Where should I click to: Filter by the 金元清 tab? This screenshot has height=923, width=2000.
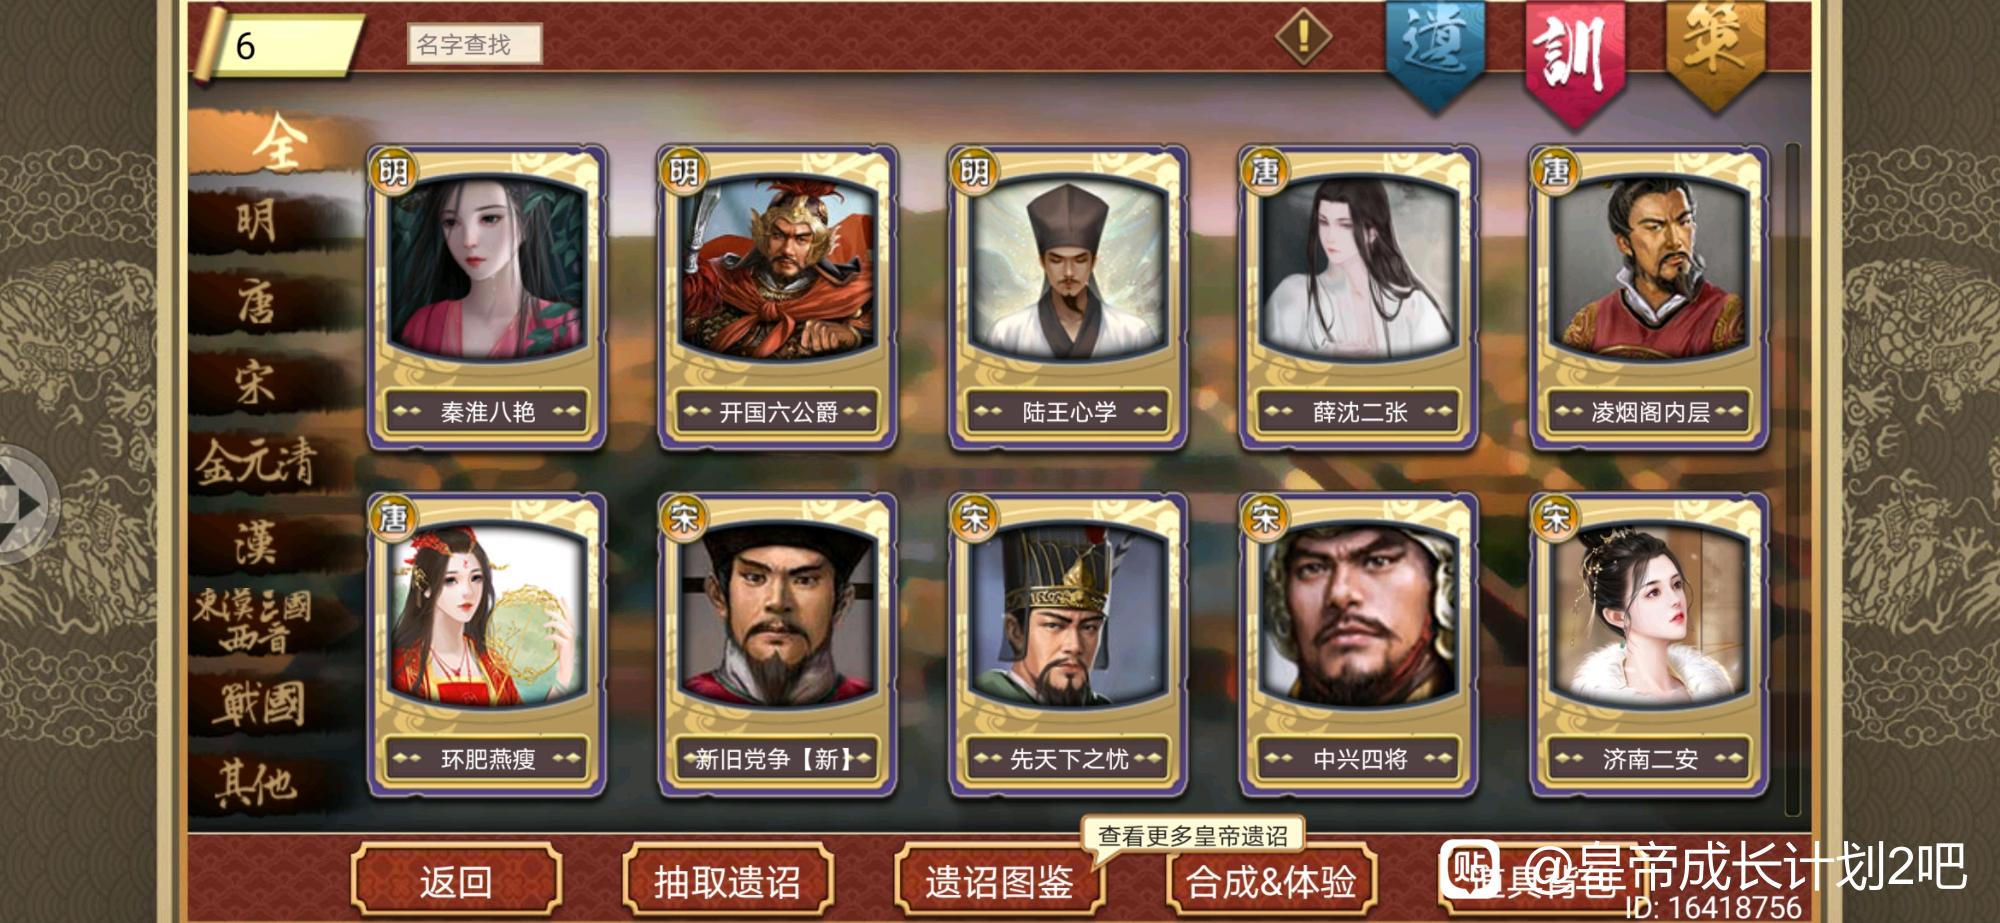[x=258, y=462]
